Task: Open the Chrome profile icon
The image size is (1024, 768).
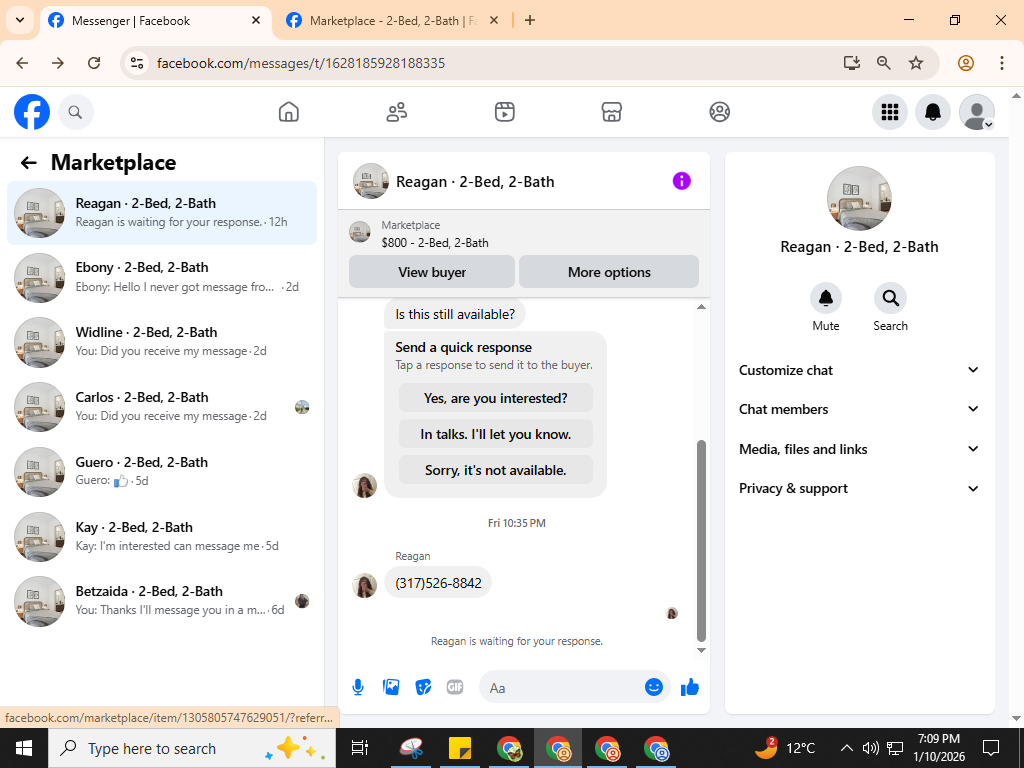Action: (966, 63)
